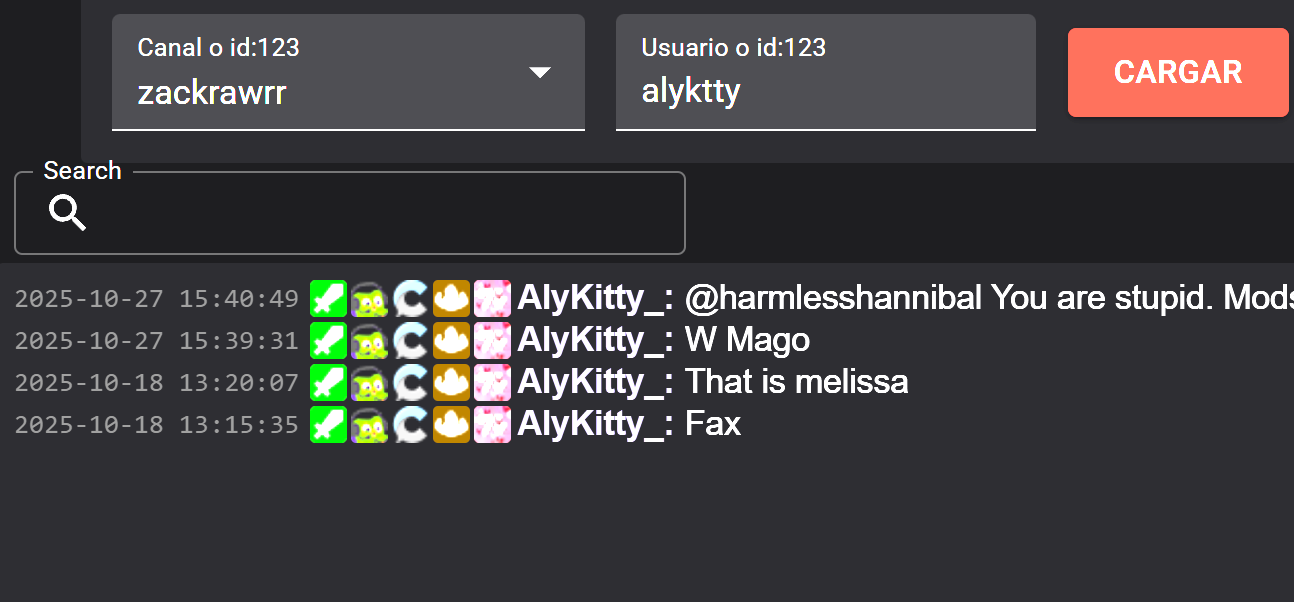Click the green sword badge on the Fax message

pos(328,424)
